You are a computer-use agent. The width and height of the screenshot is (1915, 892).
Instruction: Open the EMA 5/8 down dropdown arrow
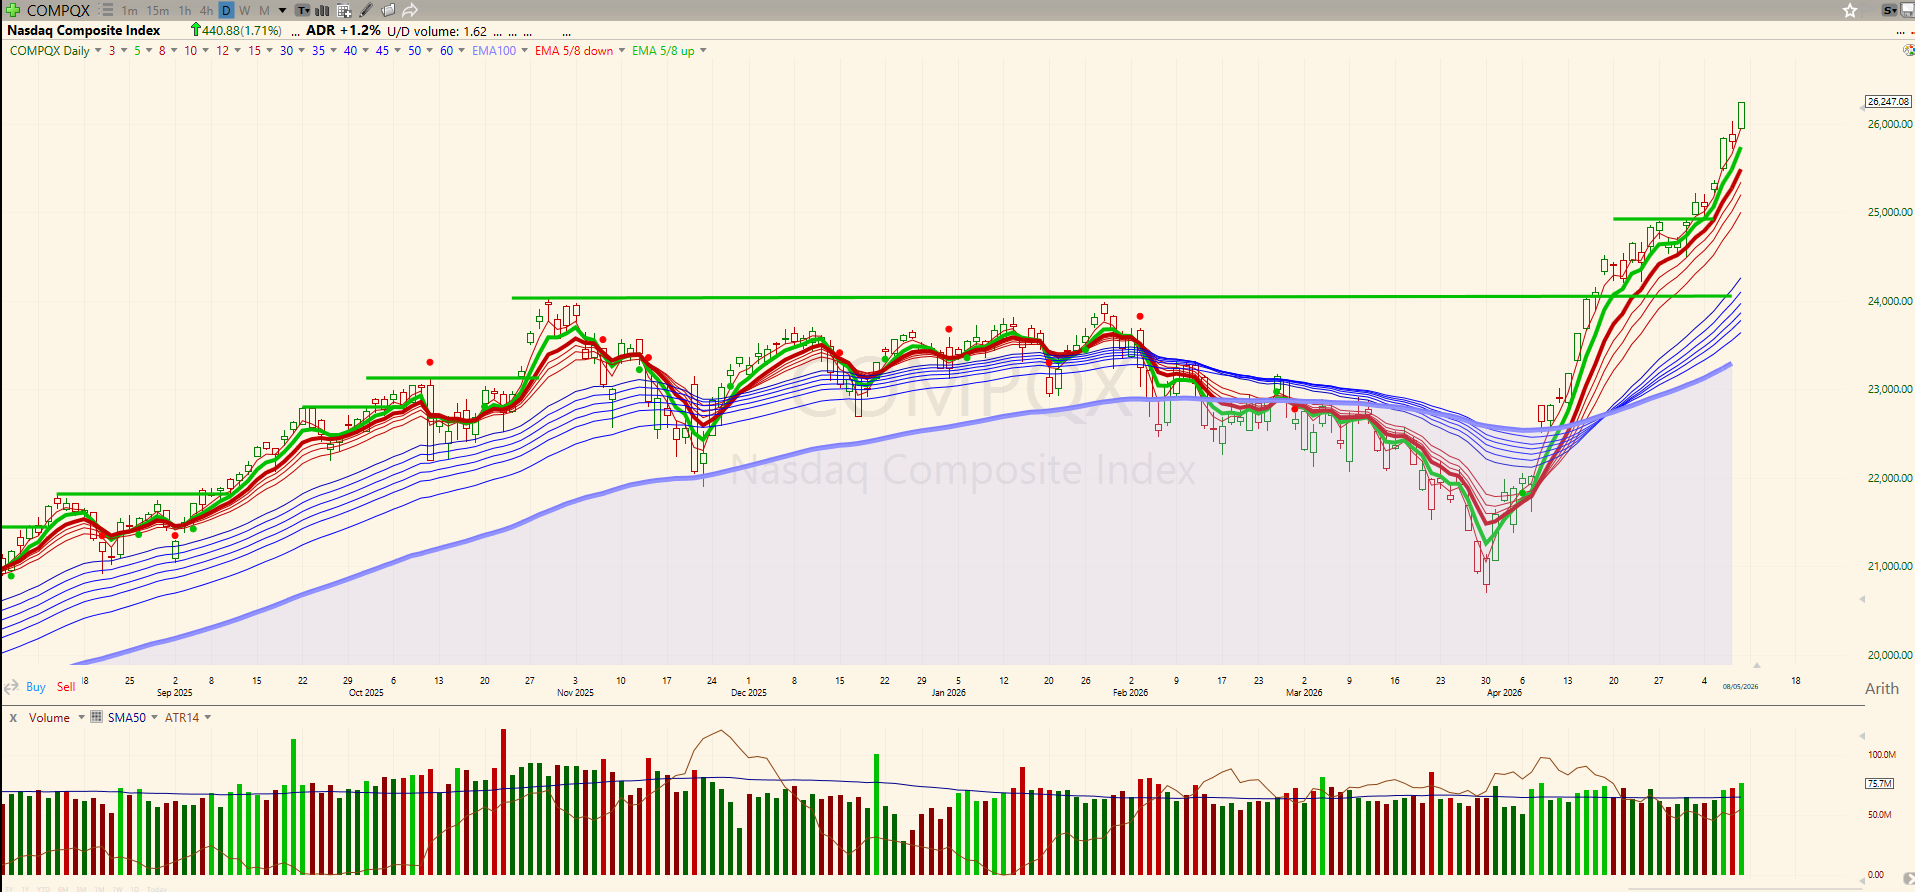622,50
